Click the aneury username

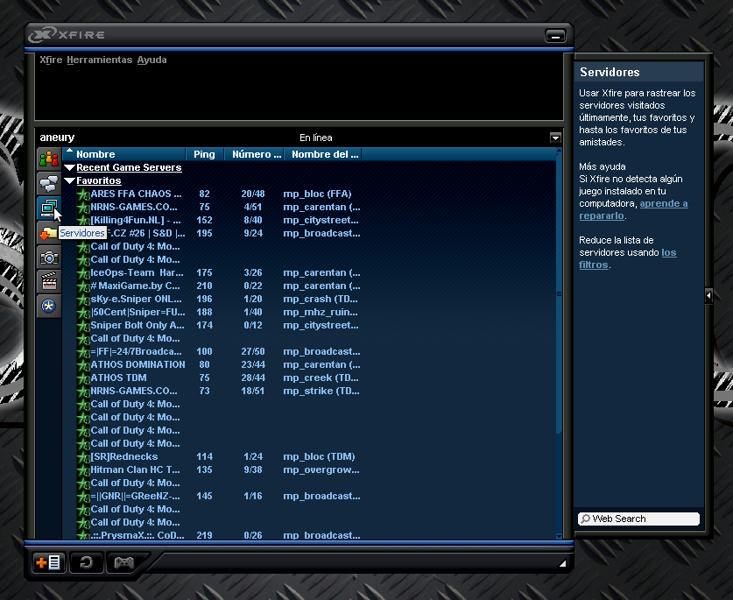click(57, 137)
